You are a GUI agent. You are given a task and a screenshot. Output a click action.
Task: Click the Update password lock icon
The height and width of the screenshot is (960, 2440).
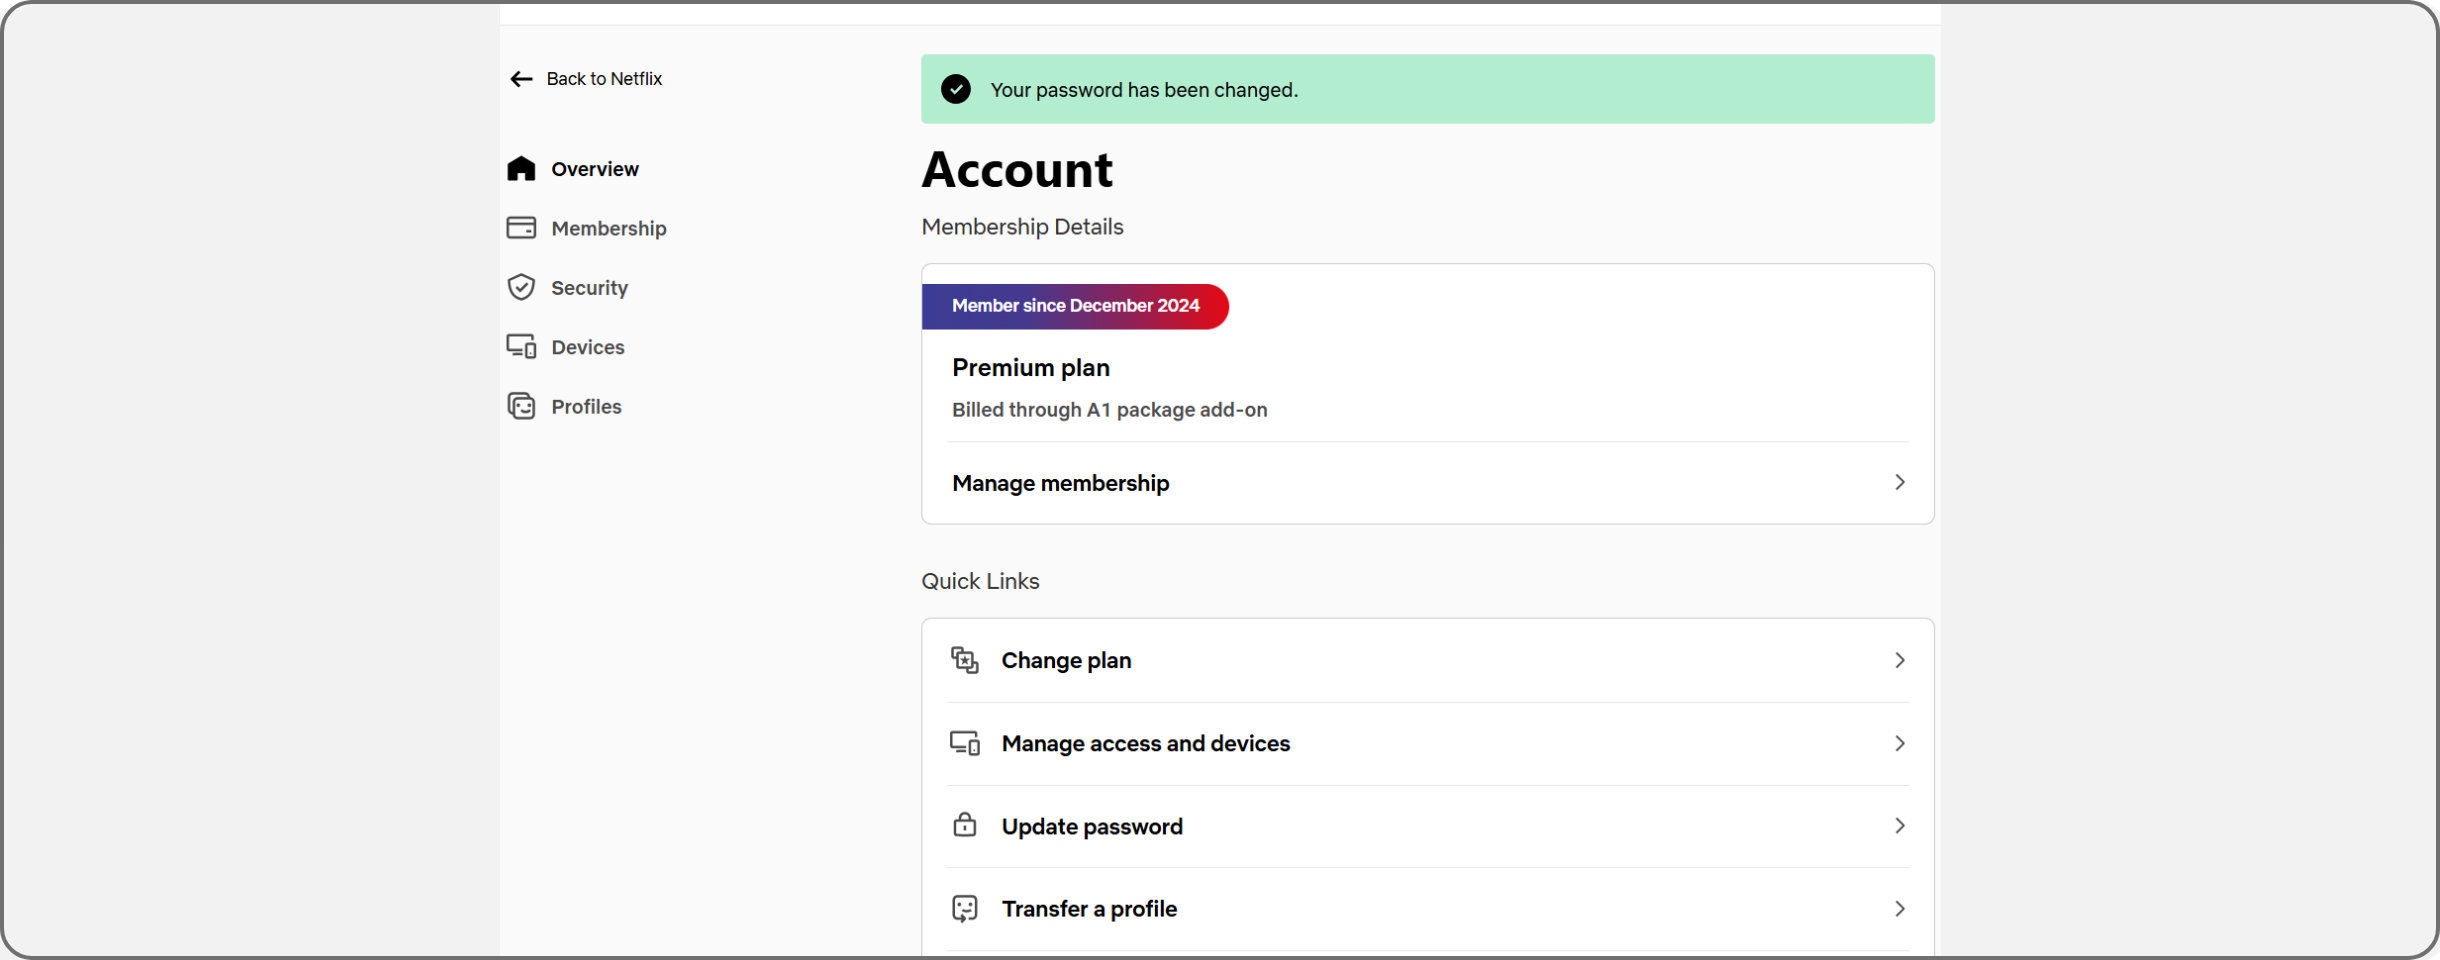pos(964,825)
